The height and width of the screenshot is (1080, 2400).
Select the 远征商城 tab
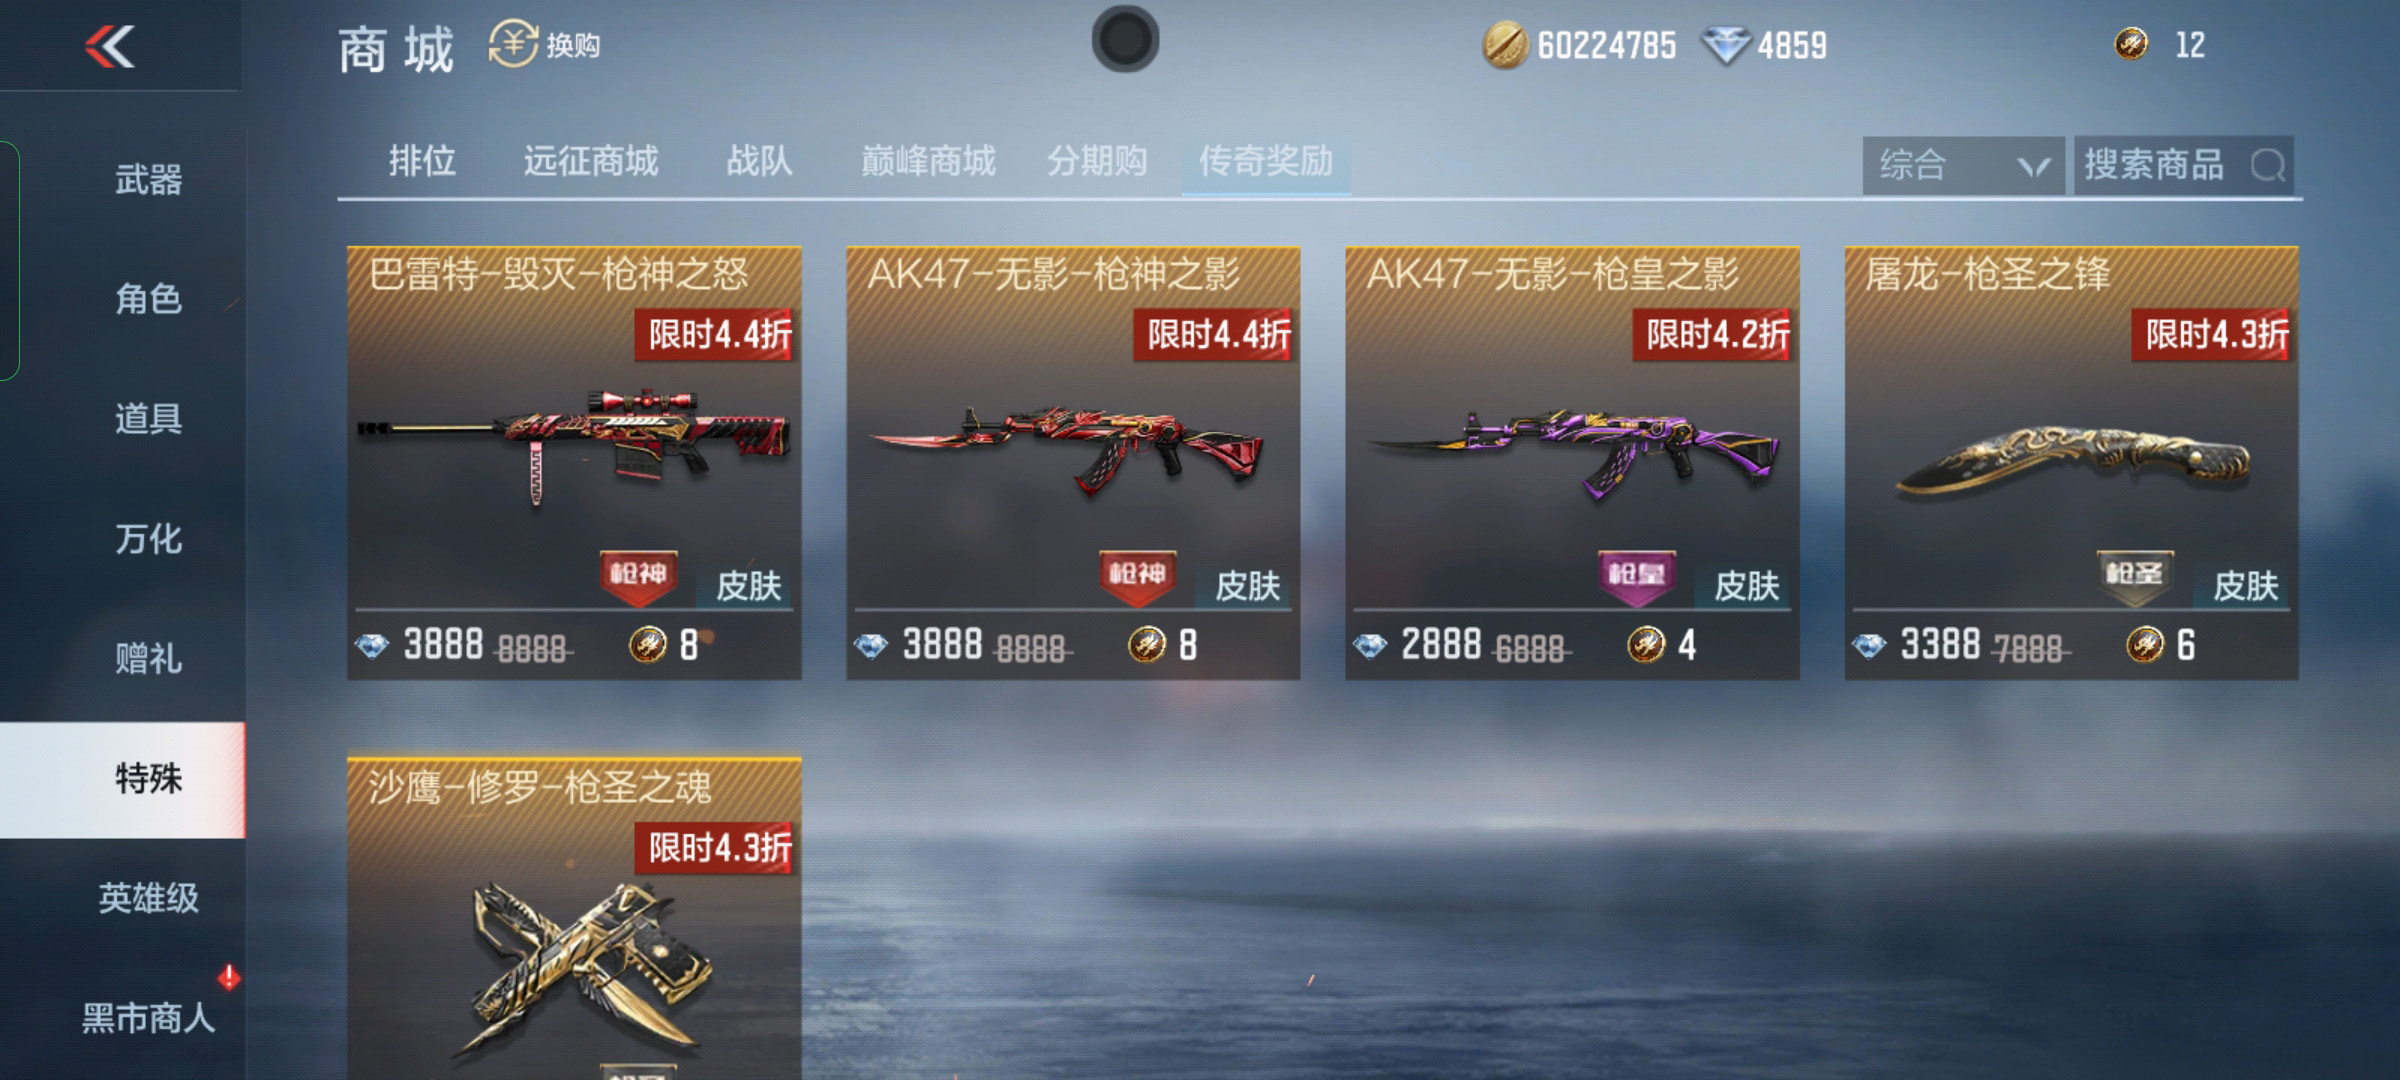click(x=591, y=161)
